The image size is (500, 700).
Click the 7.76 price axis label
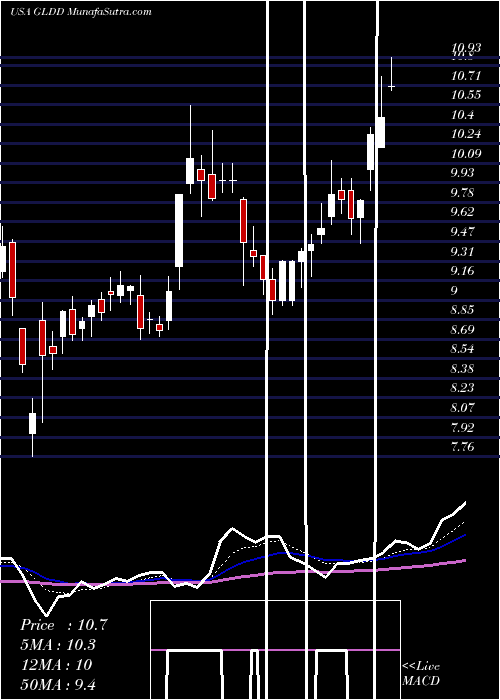[x=462, y=447]
